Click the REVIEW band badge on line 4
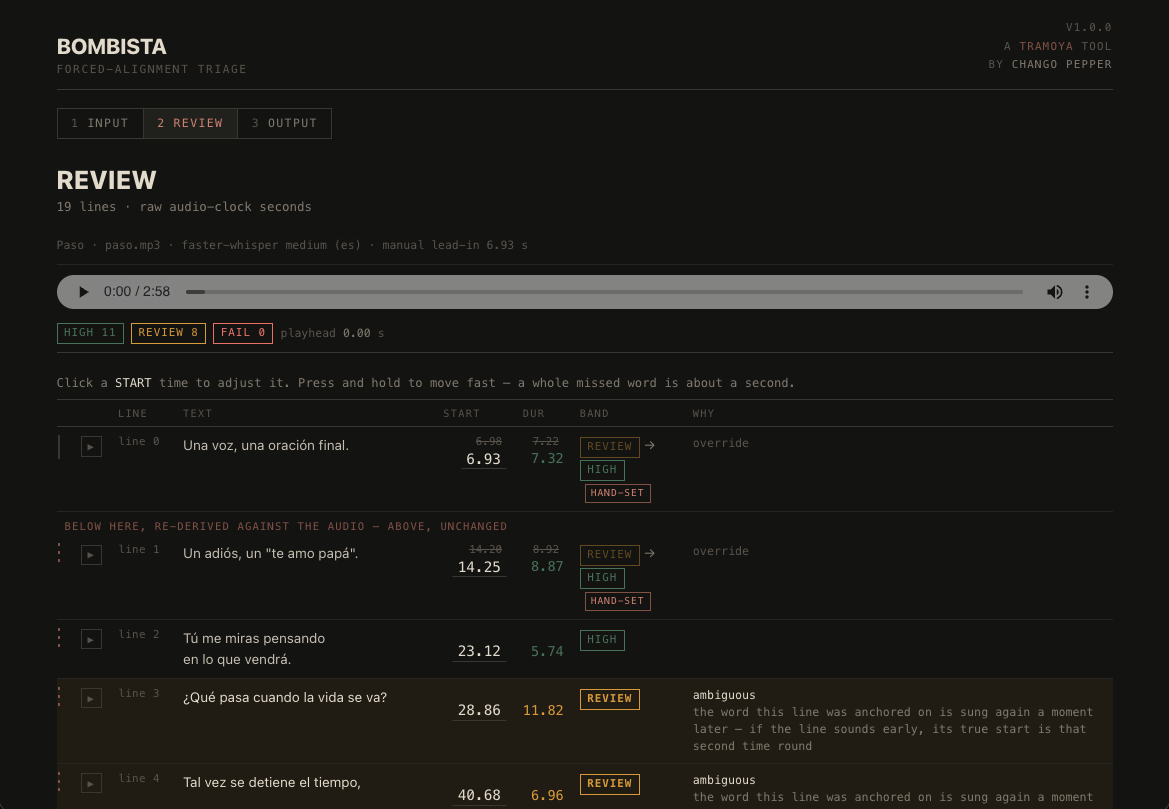 pyautogui.click(x=610, y=784)
